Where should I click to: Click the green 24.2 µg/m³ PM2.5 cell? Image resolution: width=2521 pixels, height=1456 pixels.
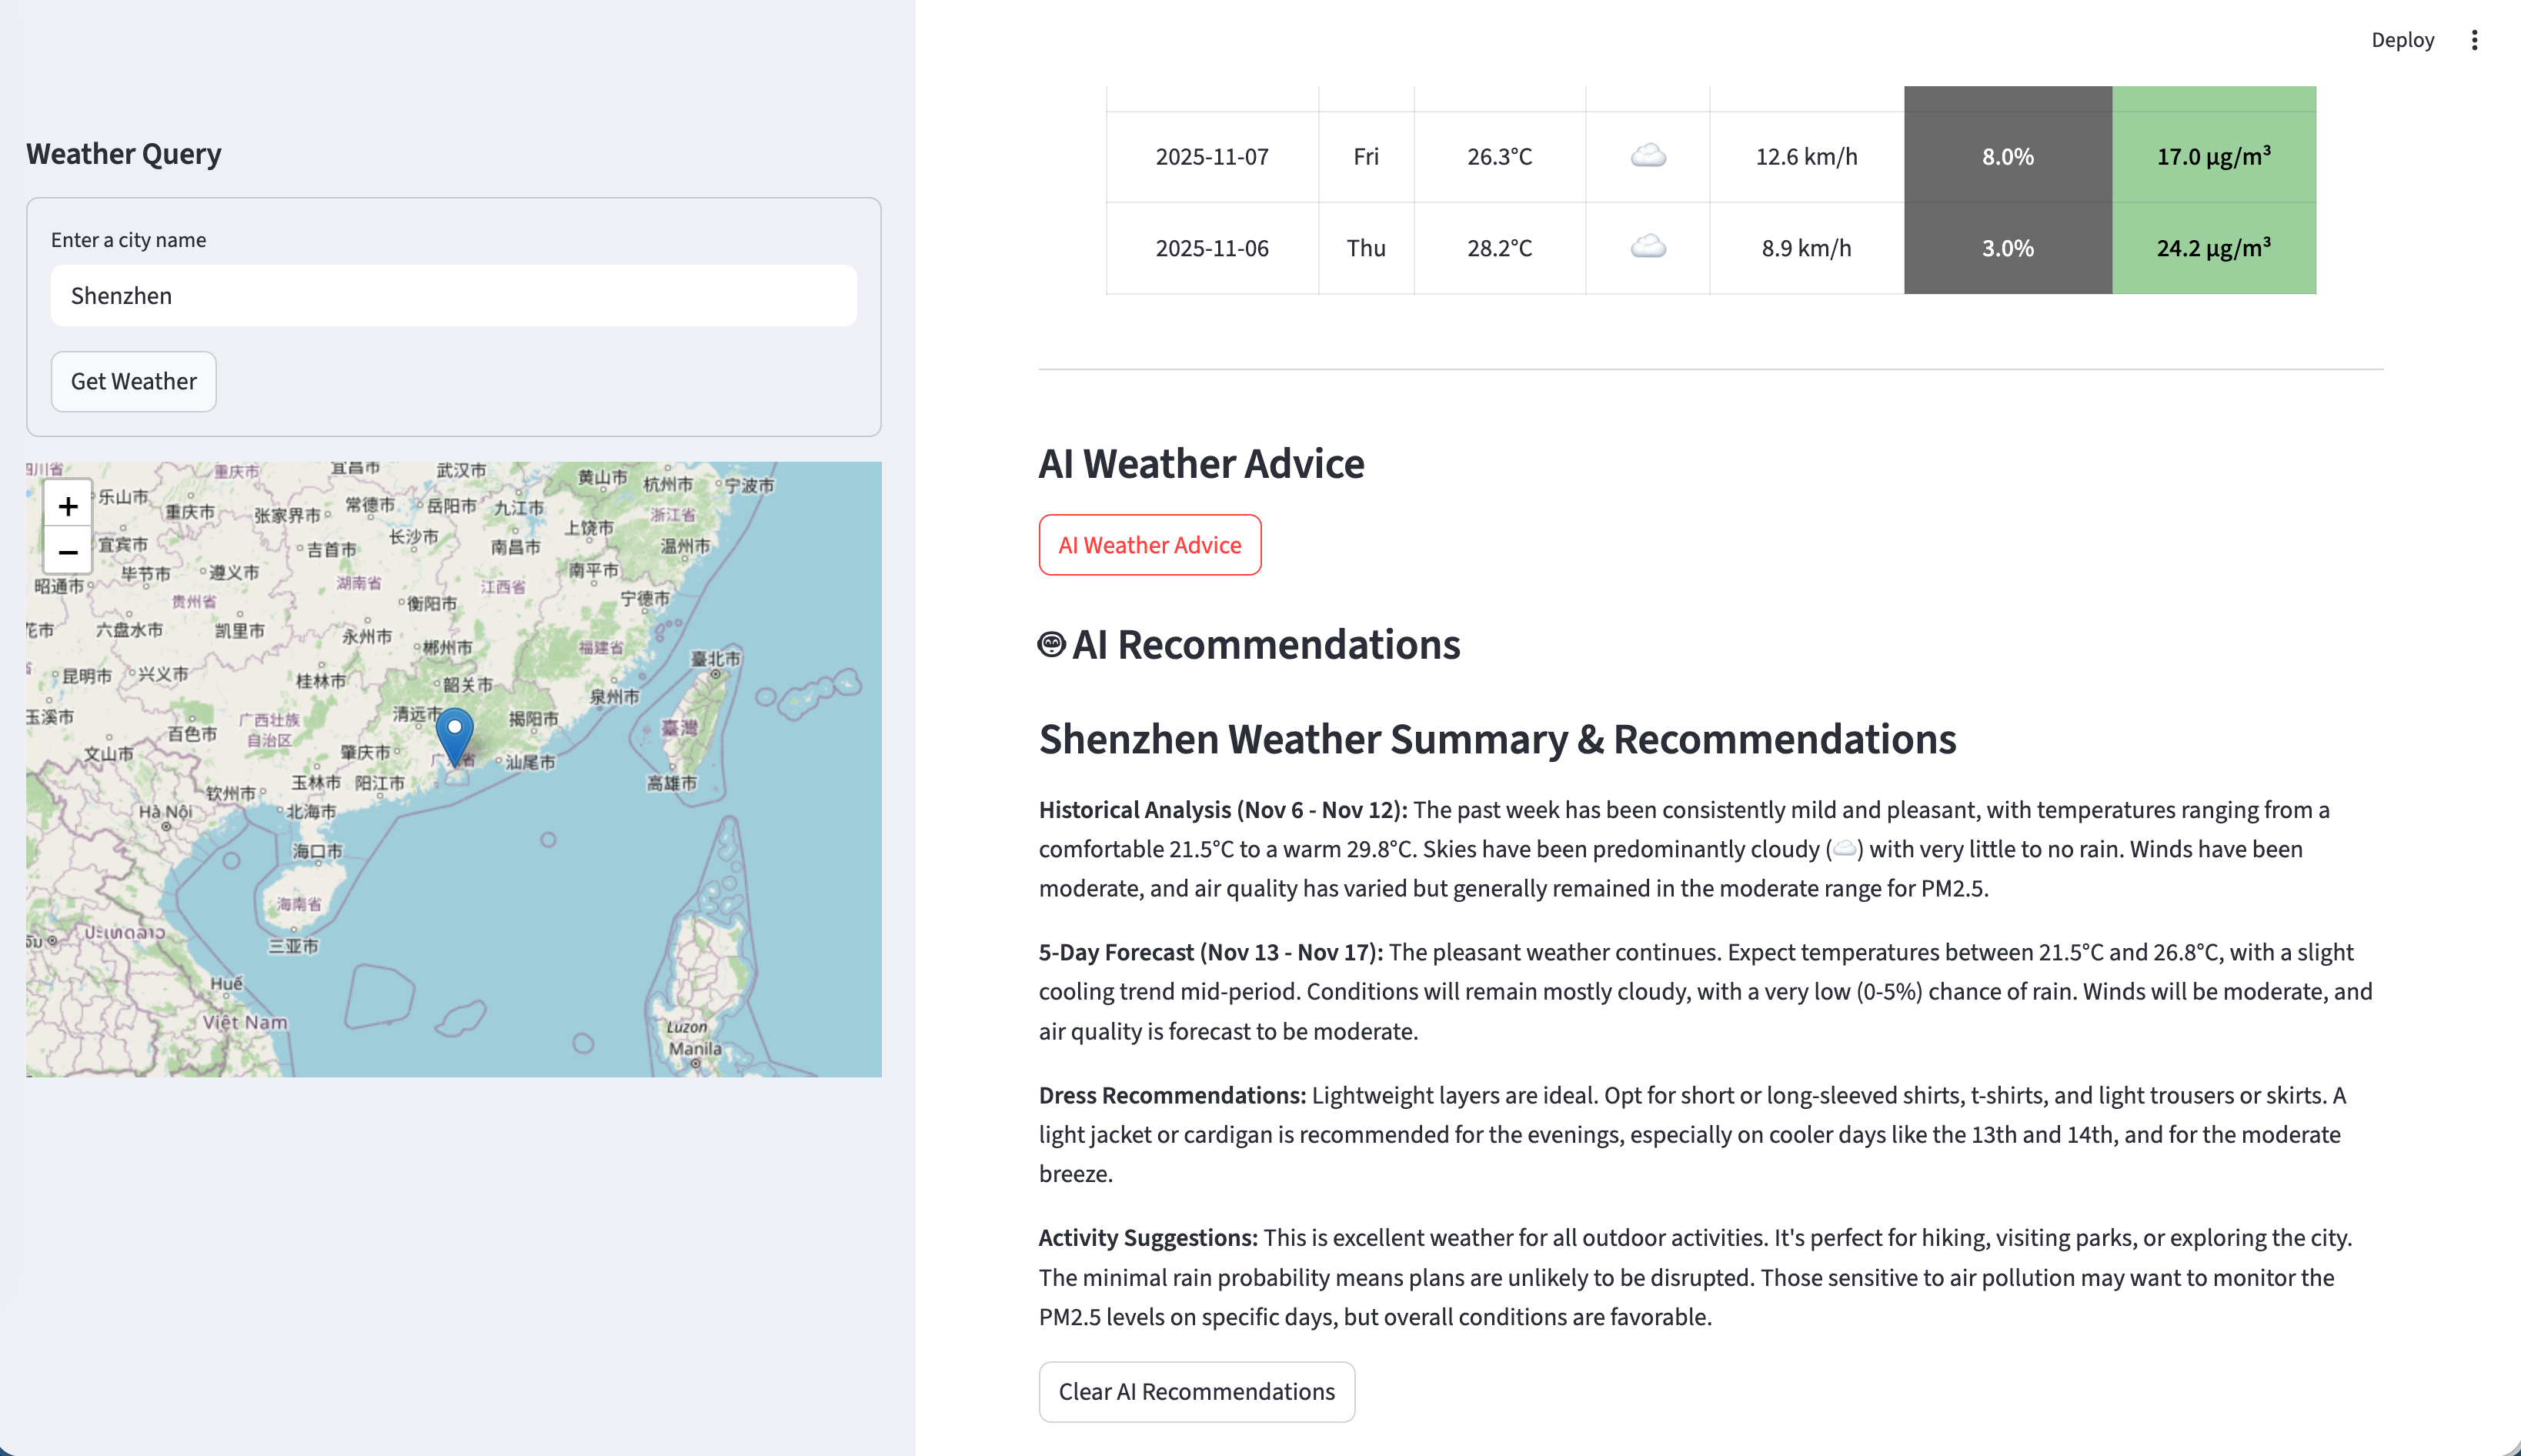(2213, 248)
